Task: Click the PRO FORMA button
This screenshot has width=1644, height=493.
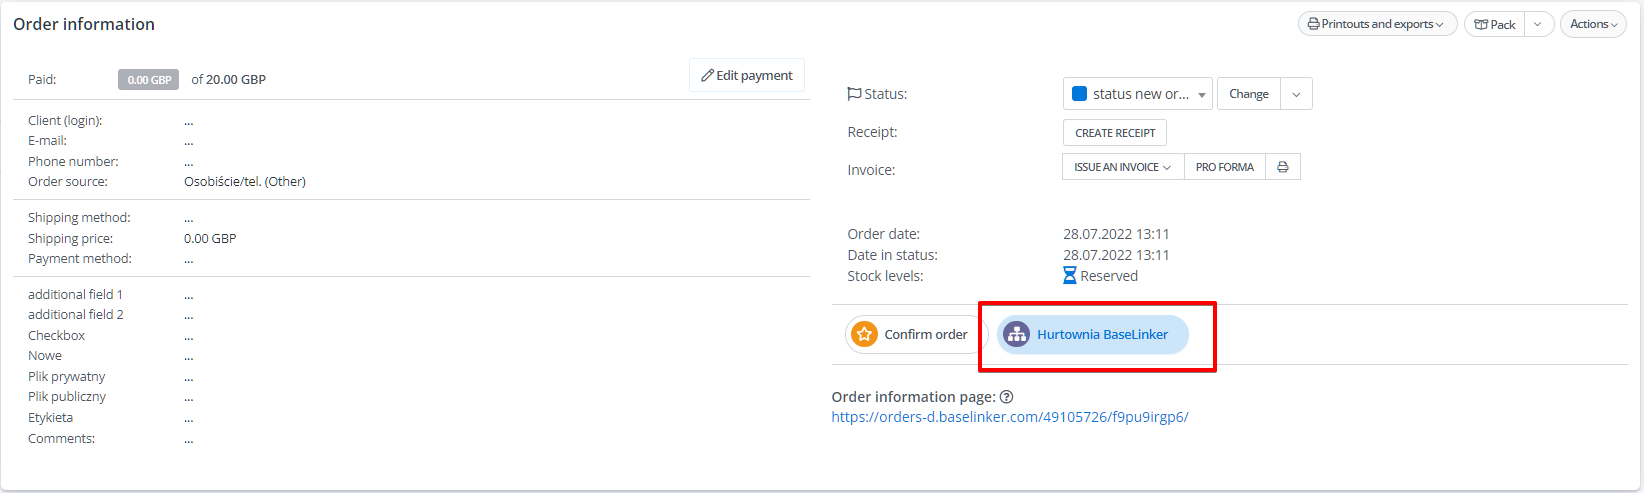Action: coord(1225,167)
